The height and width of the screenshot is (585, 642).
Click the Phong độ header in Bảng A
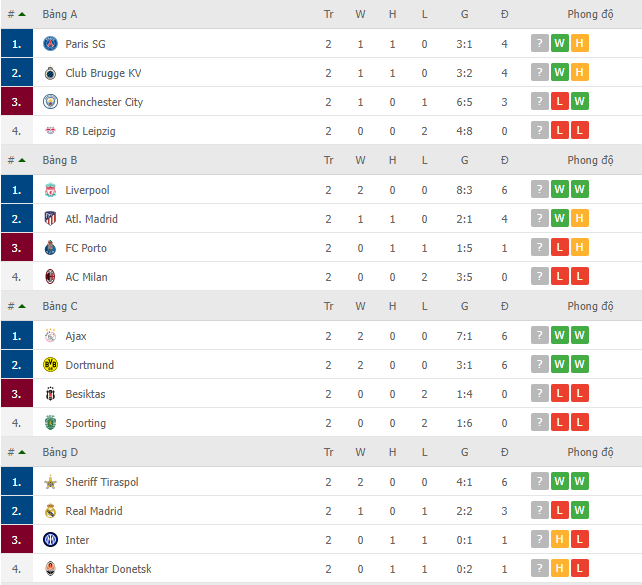[590, 14]
